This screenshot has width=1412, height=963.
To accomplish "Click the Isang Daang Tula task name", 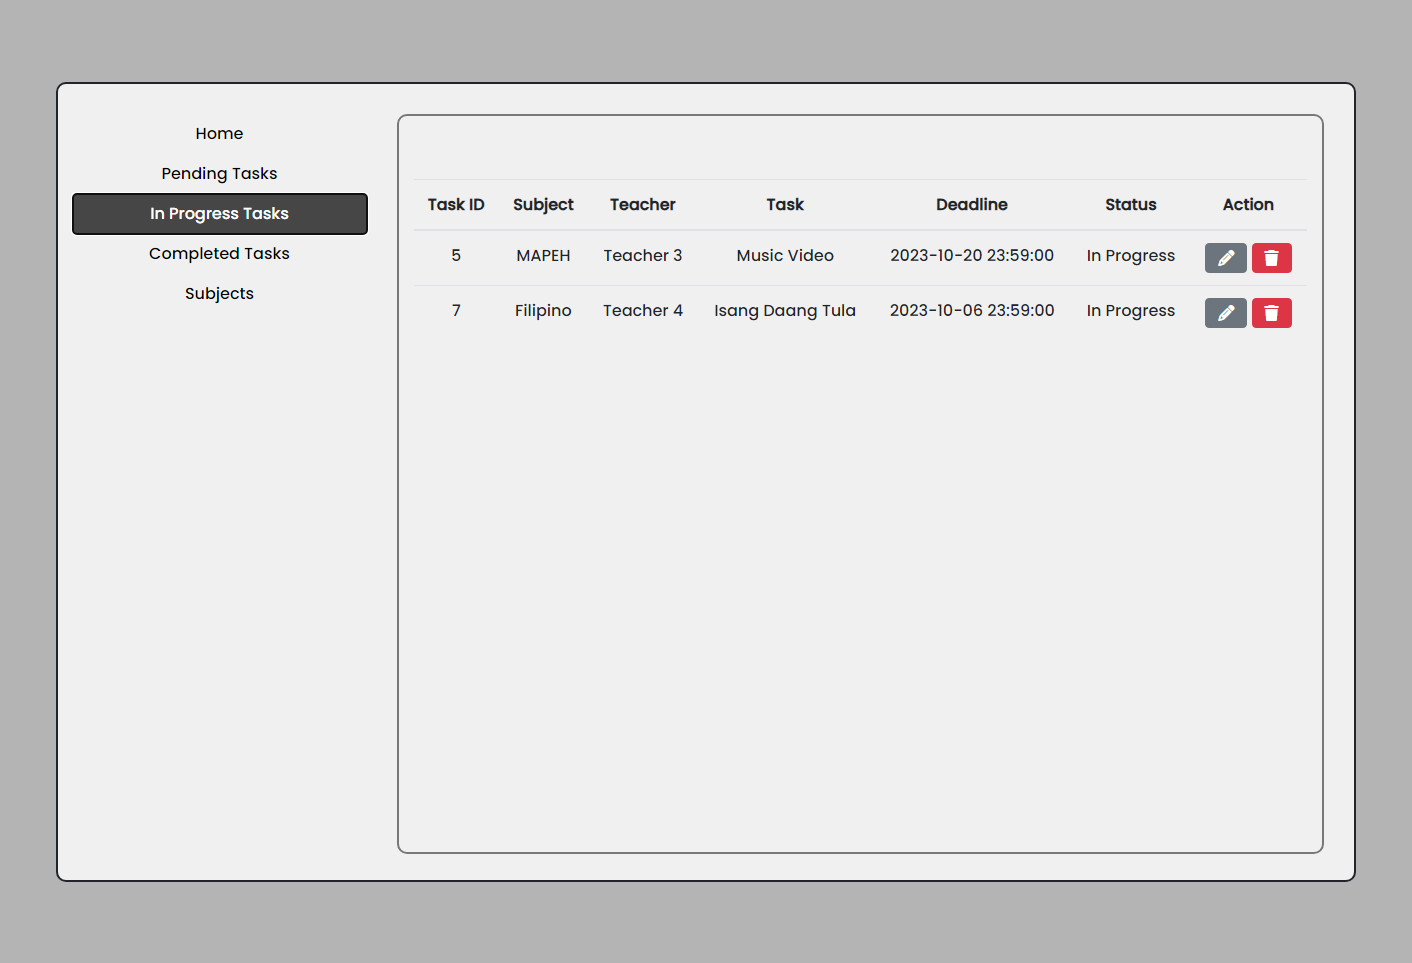I will pos(785,311).
